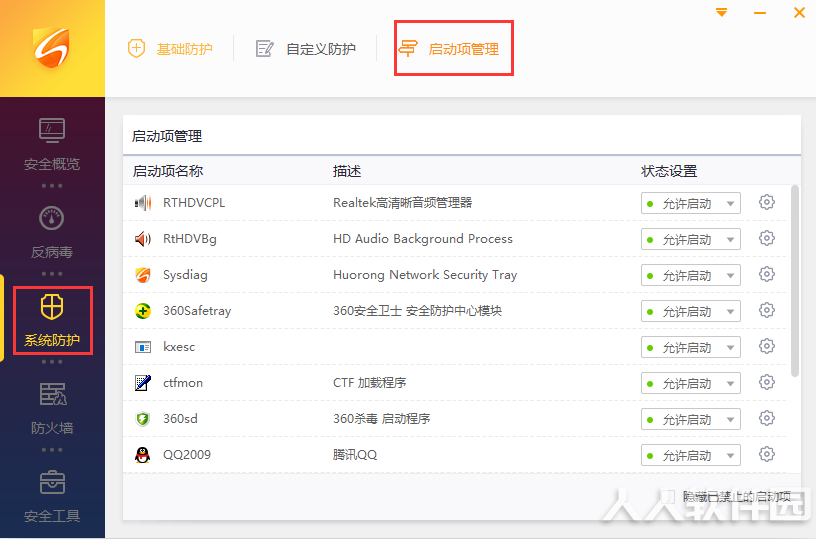Select the Realtek高清晰音频管理器 description
The image size is (816, 539).
point(402,202)
